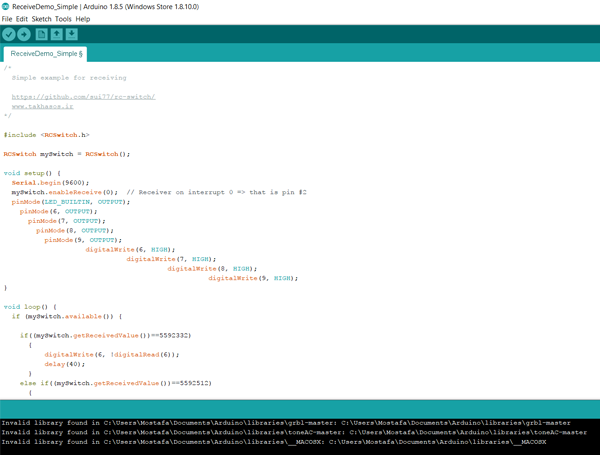This screenshot has height=455, width=600.
Task: Create a new sketch using the toolbar icon
Action: tap(42, 34)
